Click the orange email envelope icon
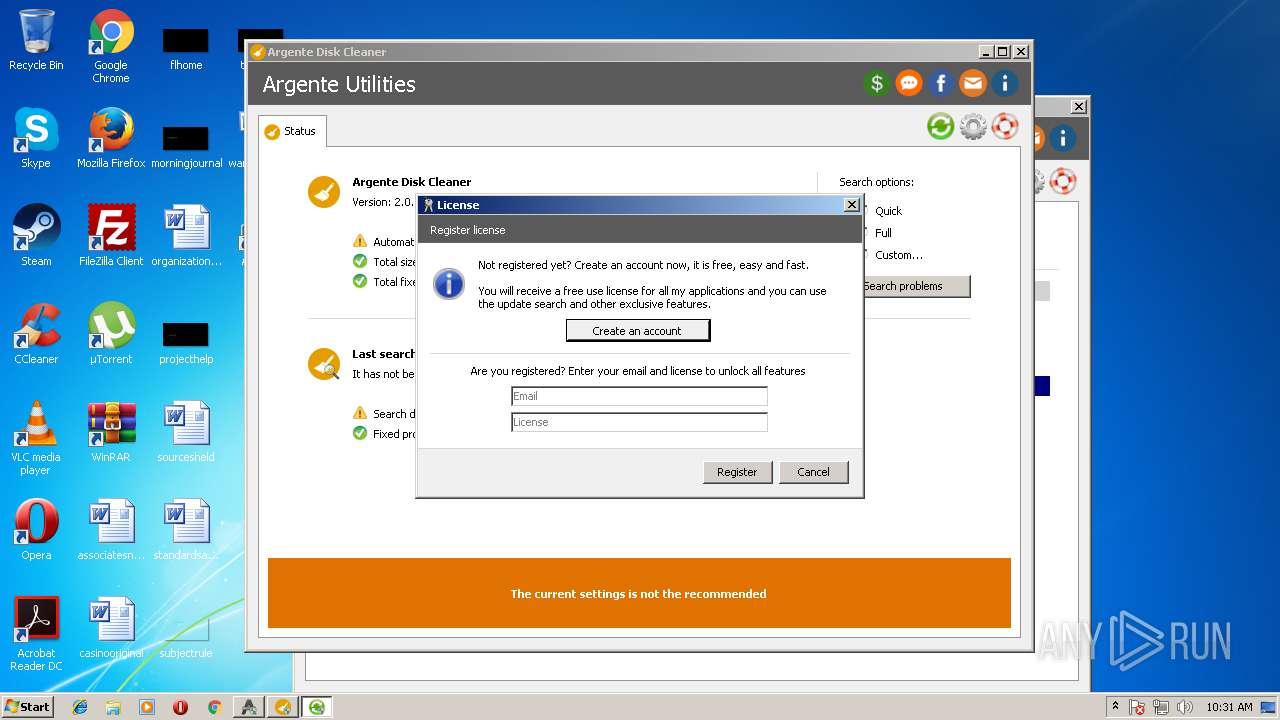This screenshot has height=720, width=1280. click(x=973, y=84)
